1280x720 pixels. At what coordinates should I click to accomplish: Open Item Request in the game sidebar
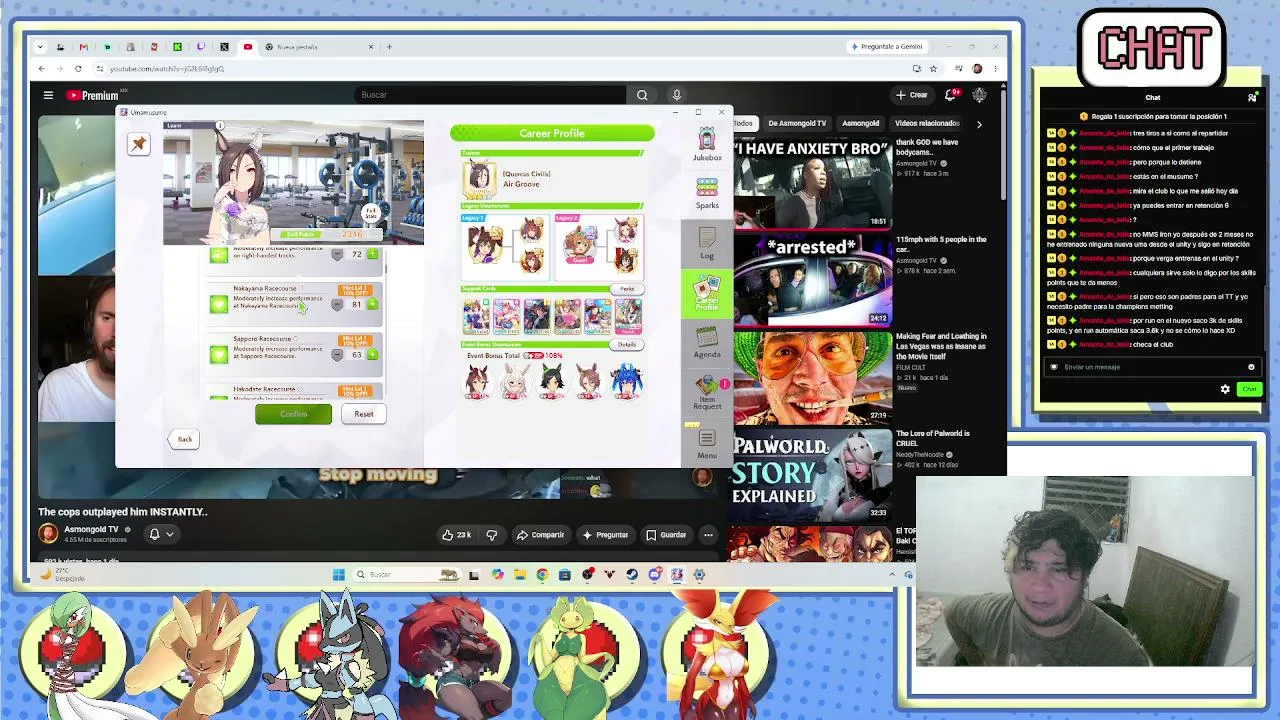707,392
